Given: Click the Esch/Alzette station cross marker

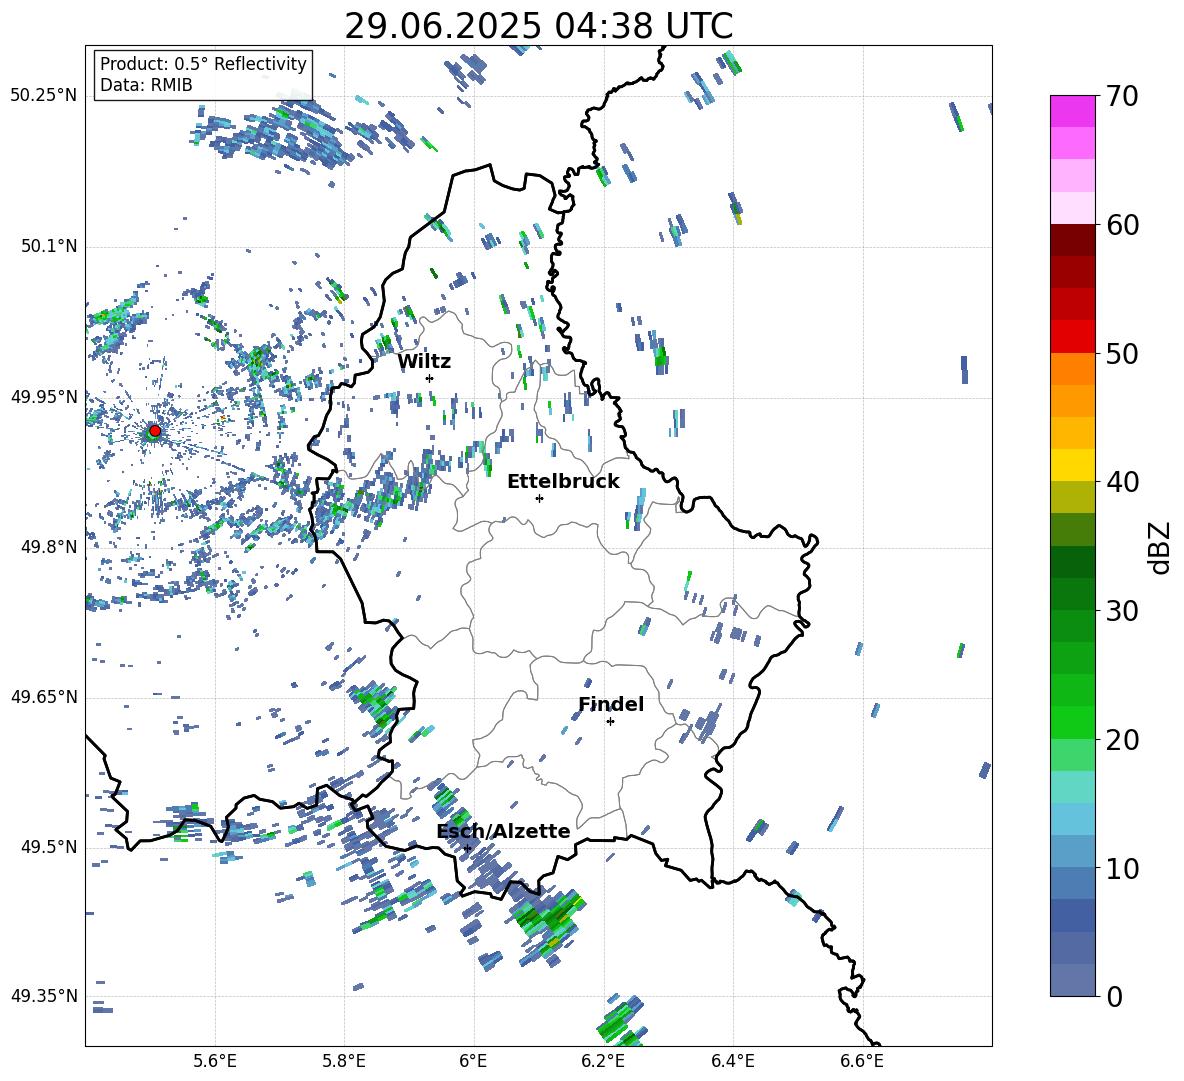Looking at the screenshot, I should [467, 848].
